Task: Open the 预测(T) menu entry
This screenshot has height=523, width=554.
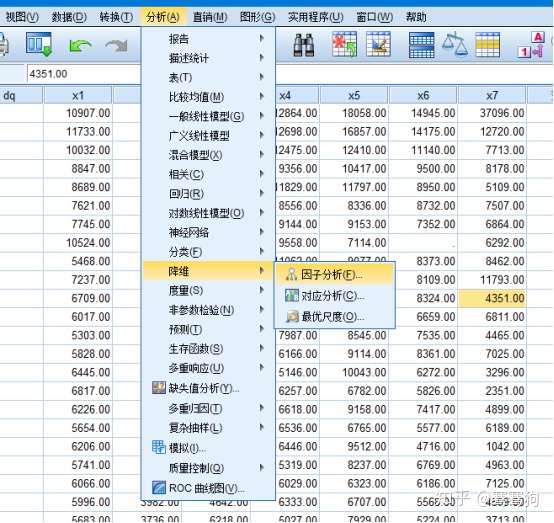Action: click(208, 330)
